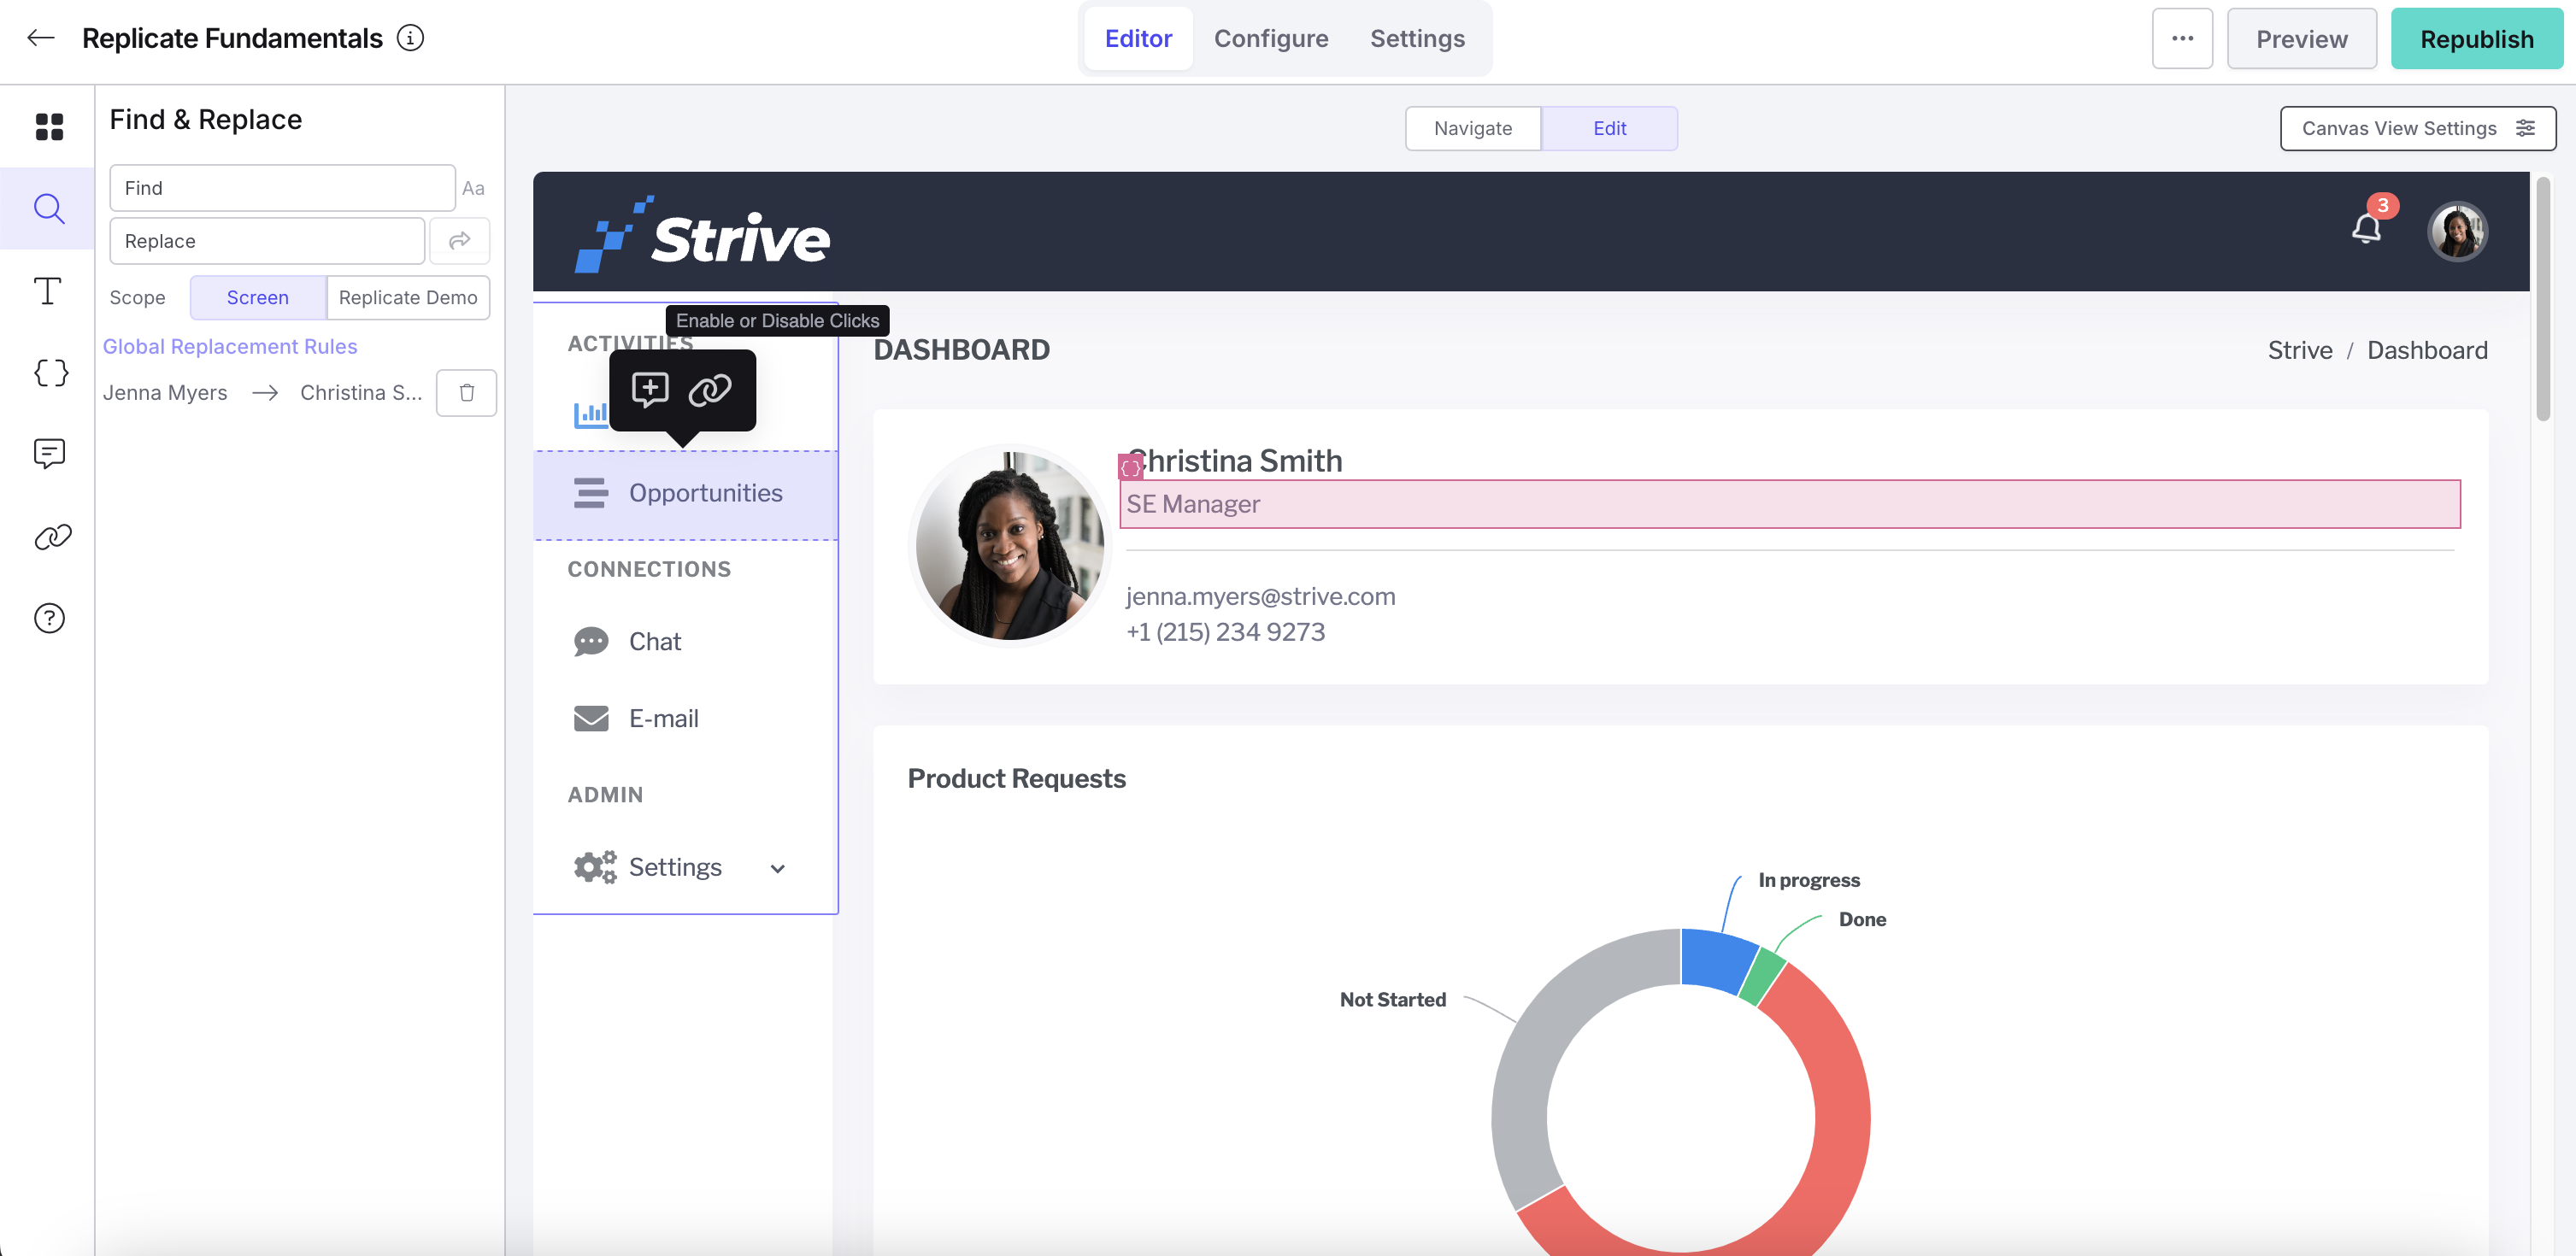
Task: Click the Dashboard breadcrumb
Action: [x=2427, y=350]
